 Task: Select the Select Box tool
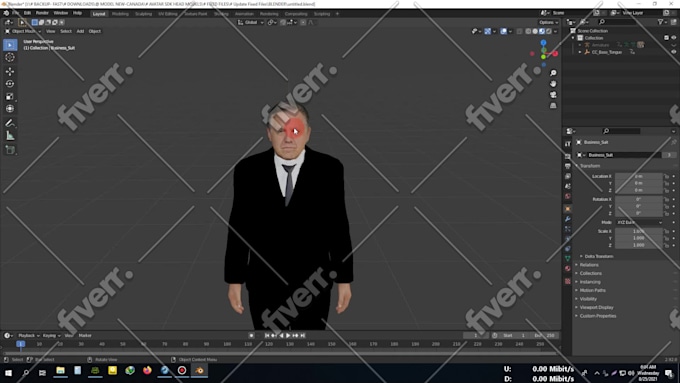[x=10, y=45]
